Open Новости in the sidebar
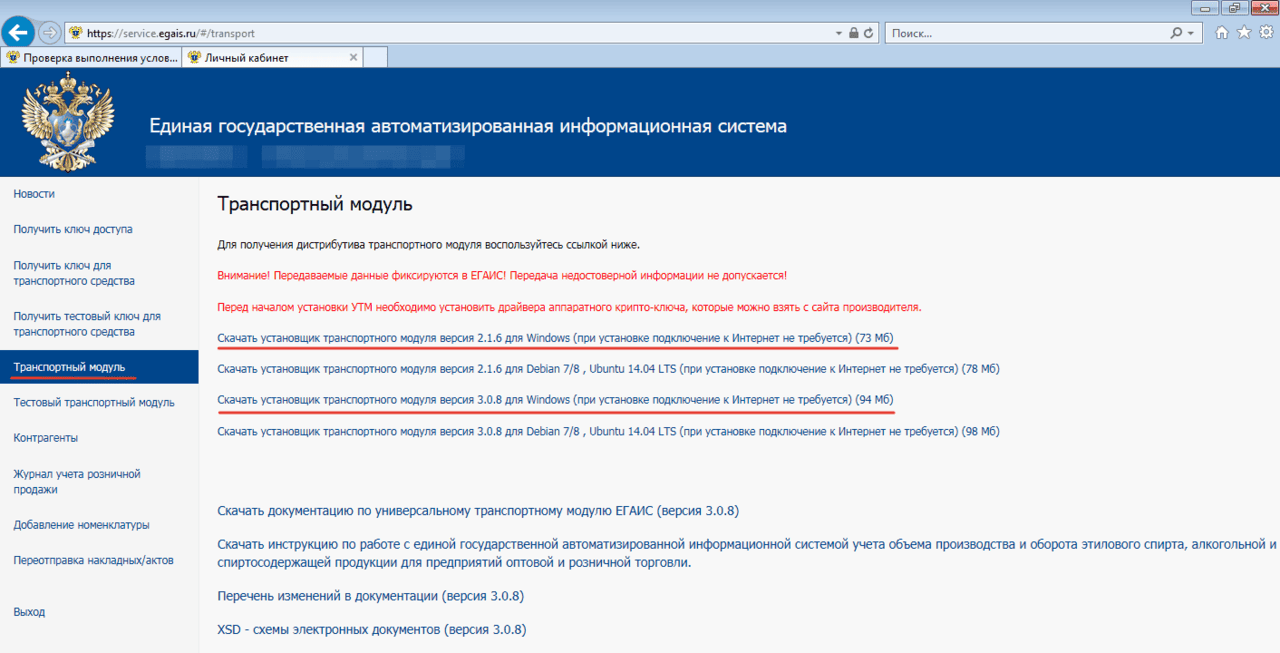 pos(34,194)
